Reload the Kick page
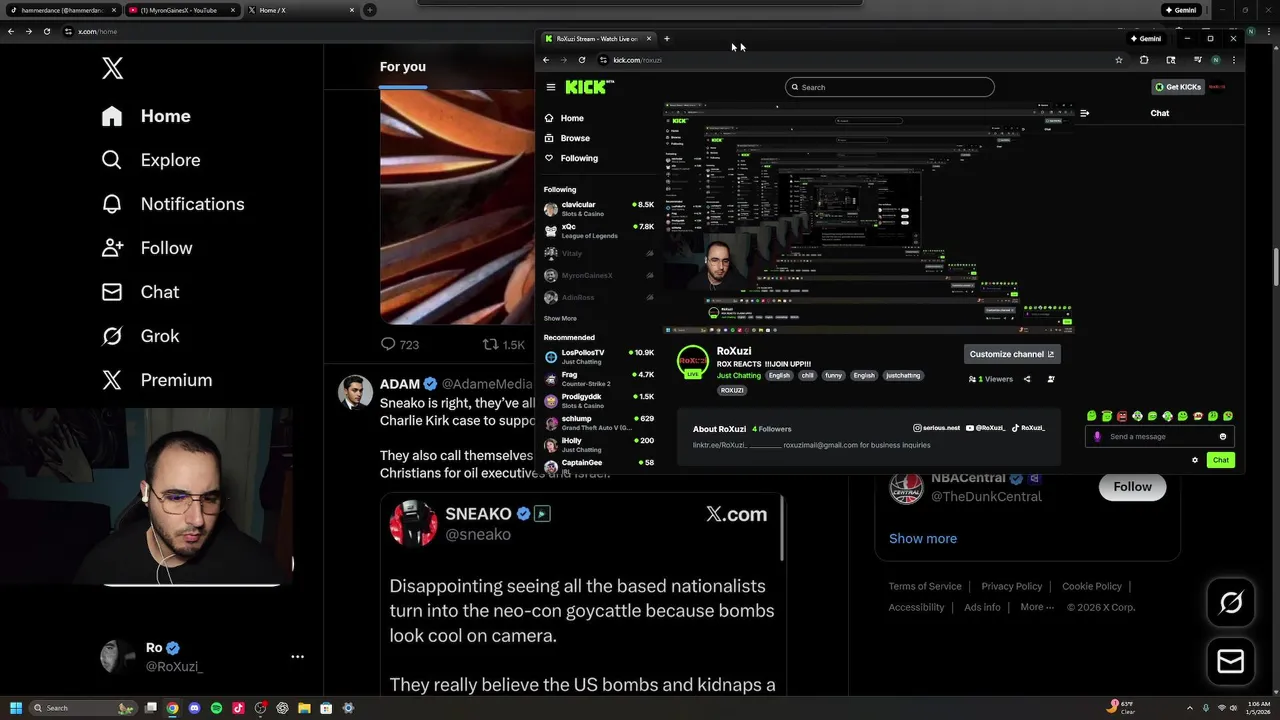Viewport: 1280px width, 720px height. click(582, 60)
